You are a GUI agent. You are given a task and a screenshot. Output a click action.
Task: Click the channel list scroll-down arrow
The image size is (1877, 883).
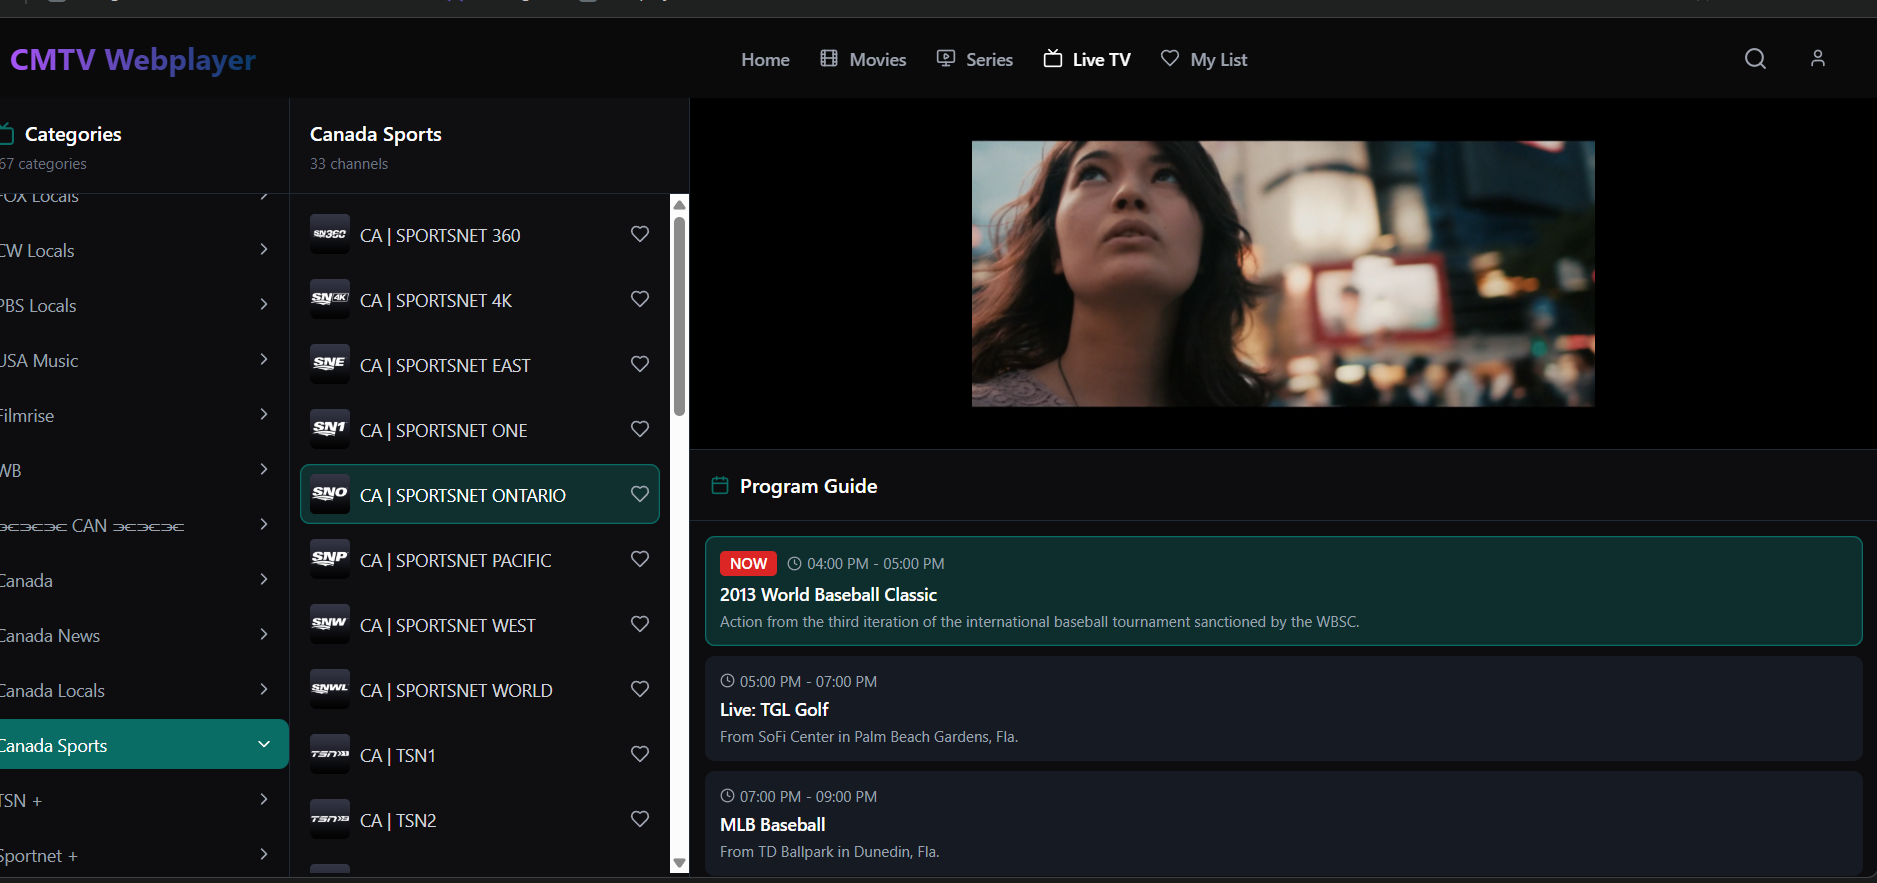coord(680,863)
